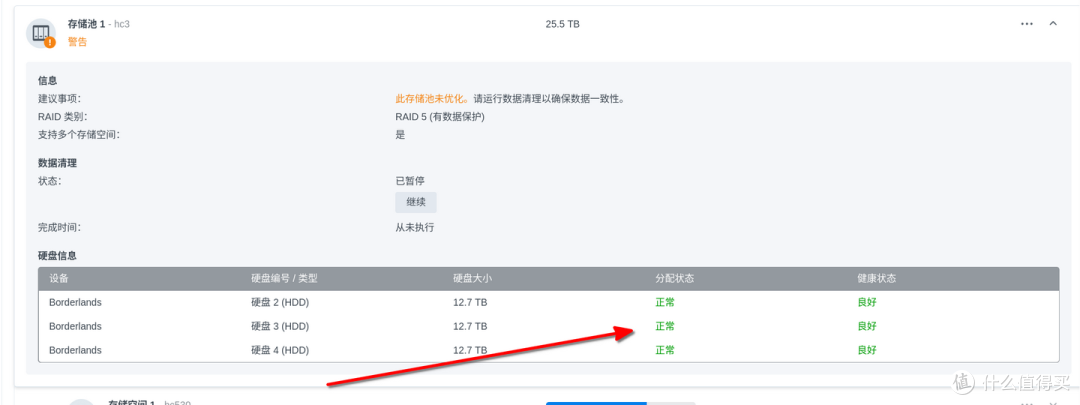Click the 支持多个存储空间 label

79,135
